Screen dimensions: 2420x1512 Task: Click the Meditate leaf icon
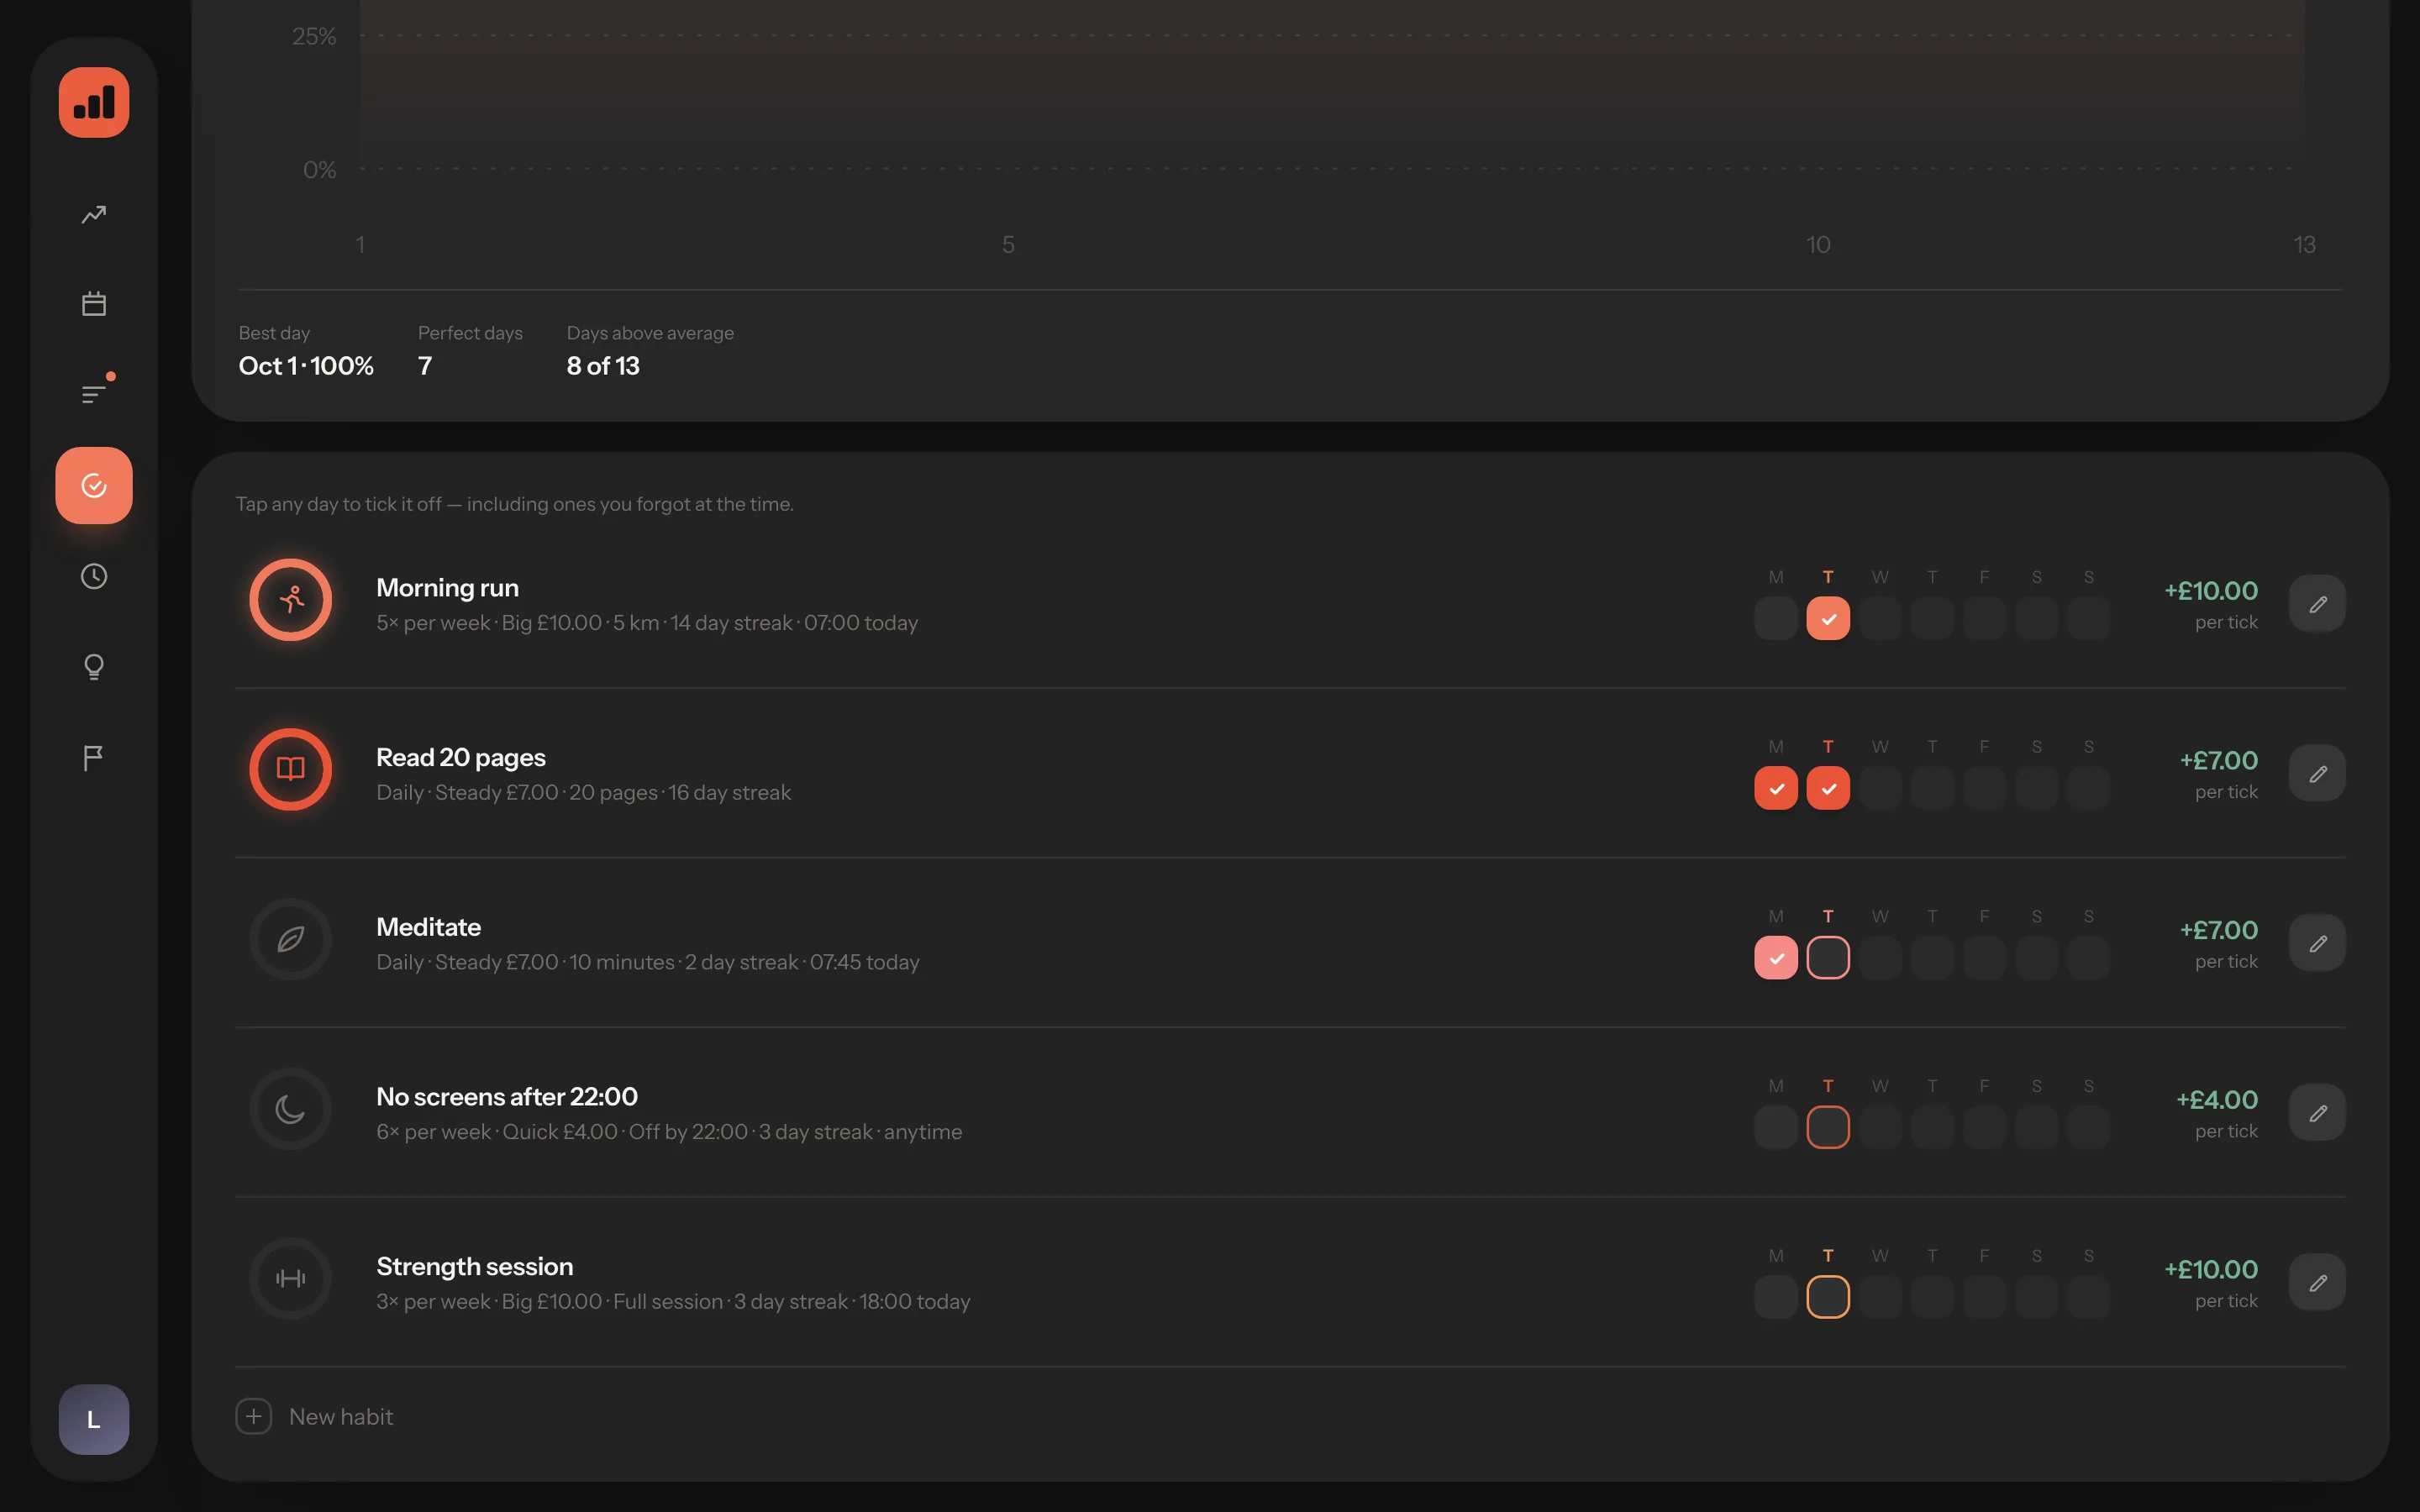(x=291, y=939)
